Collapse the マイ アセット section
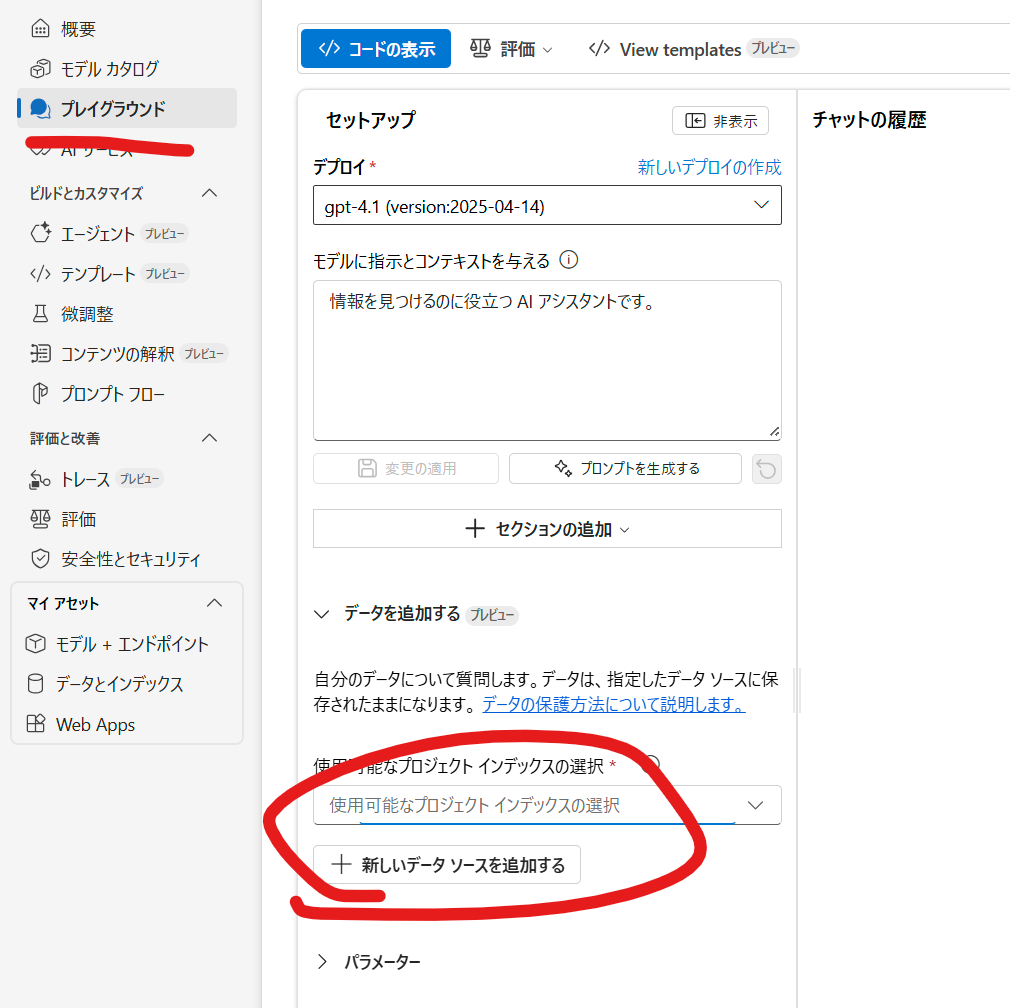Viewport: 1010px width, 1008px height. pos(214,604)
